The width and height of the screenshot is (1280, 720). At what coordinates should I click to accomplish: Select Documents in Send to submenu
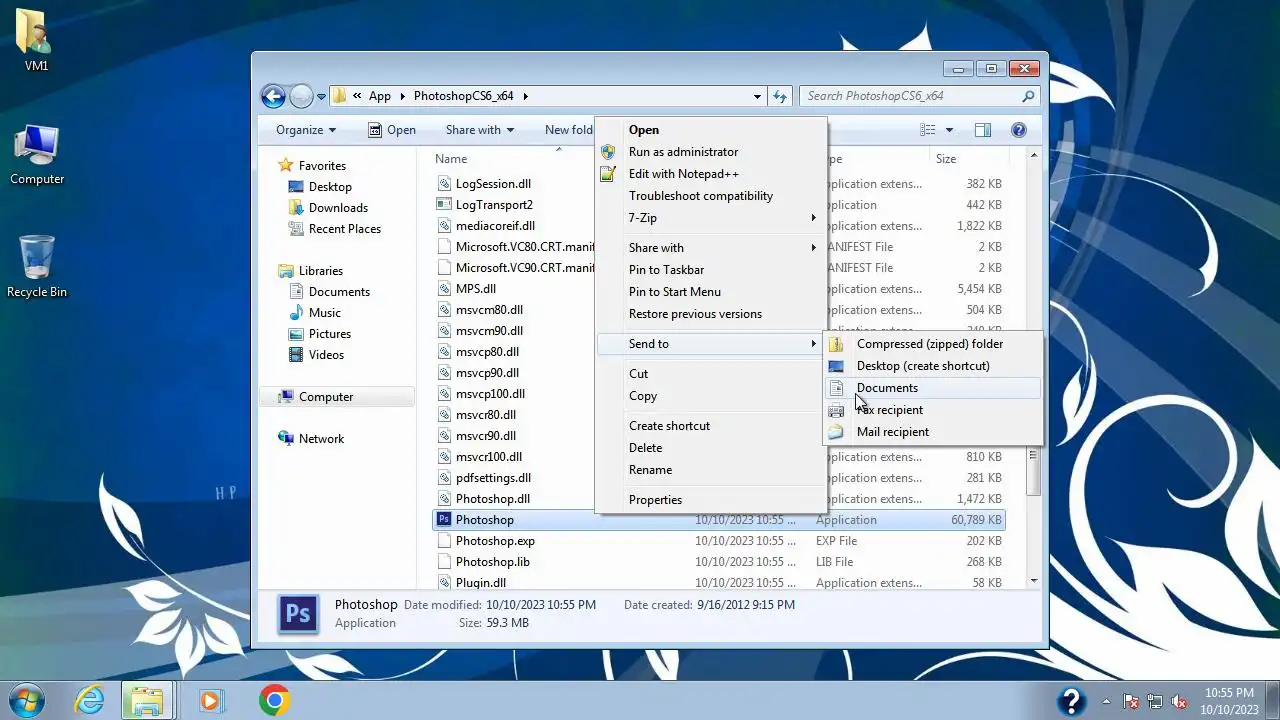[887, 388]
